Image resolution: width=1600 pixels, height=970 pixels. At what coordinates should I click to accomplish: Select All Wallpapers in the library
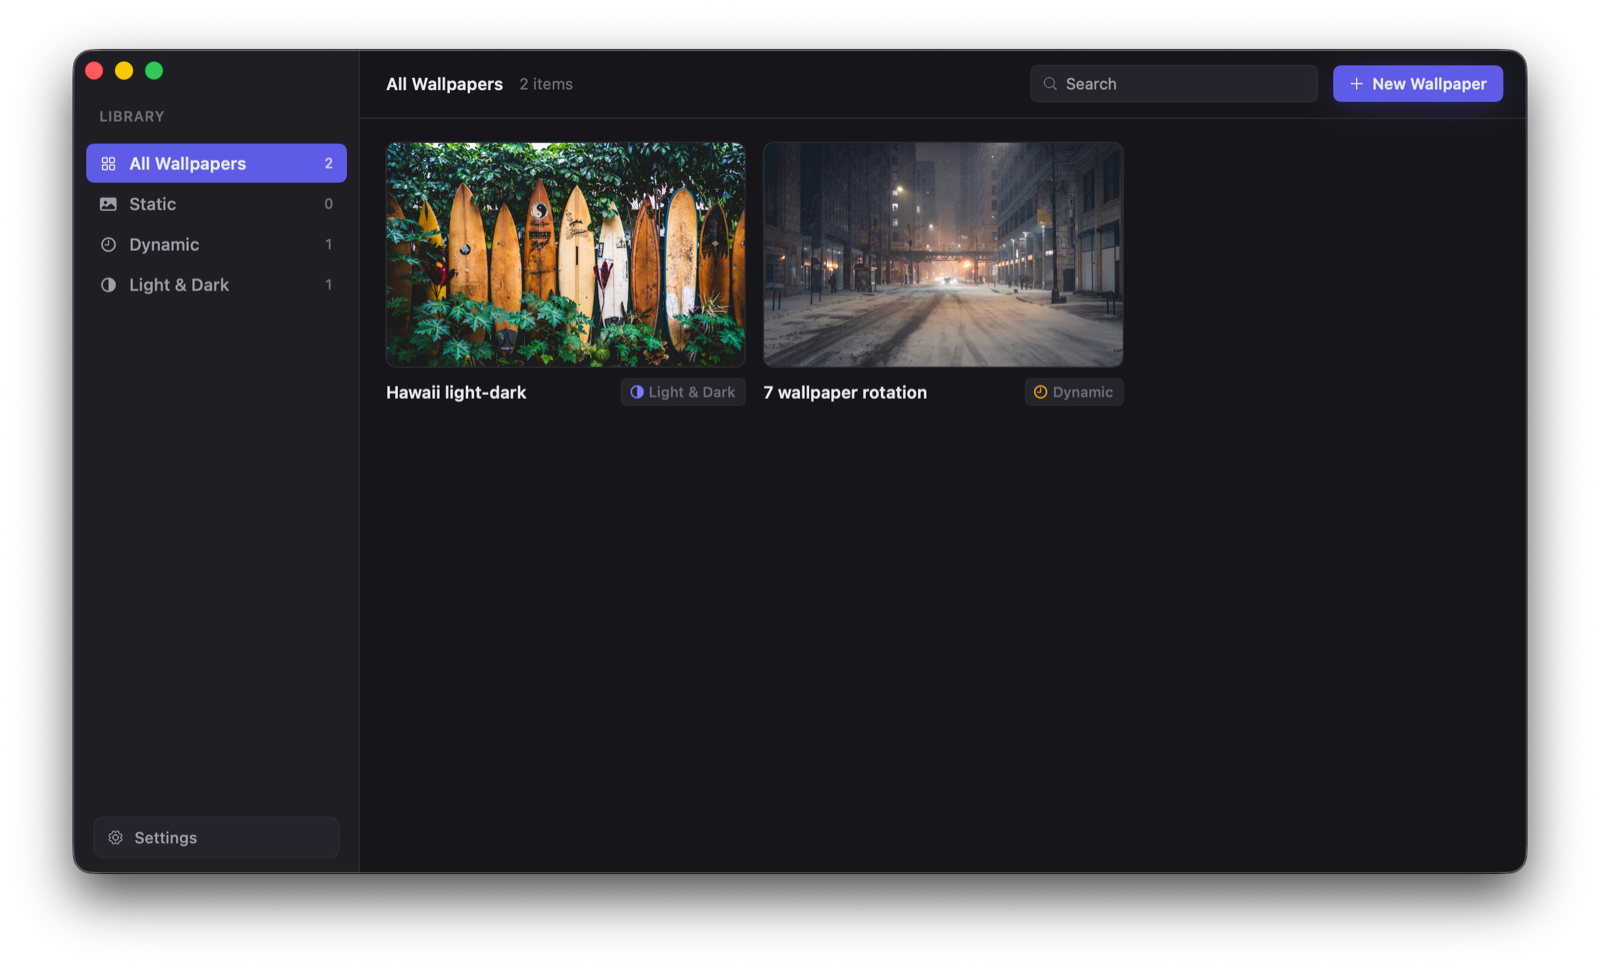[x=216, y=163]
